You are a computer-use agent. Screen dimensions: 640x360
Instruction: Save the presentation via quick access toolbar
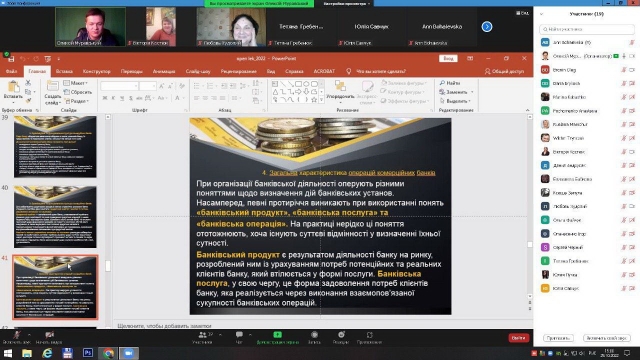11,59
